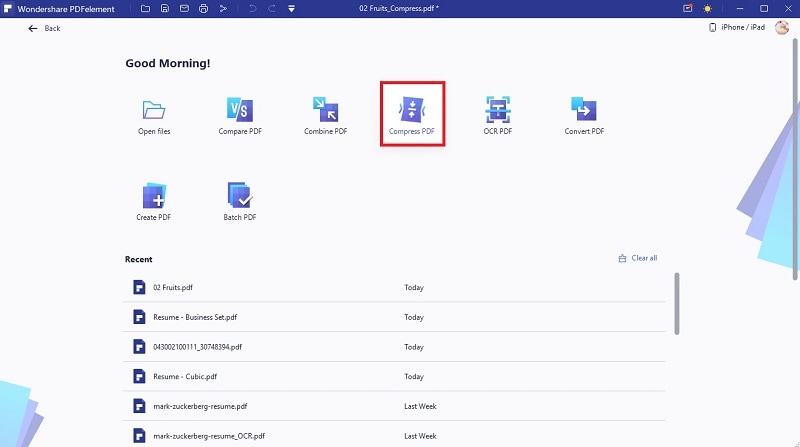Open recent file 02 Fruits.pdf

point(394,287)
